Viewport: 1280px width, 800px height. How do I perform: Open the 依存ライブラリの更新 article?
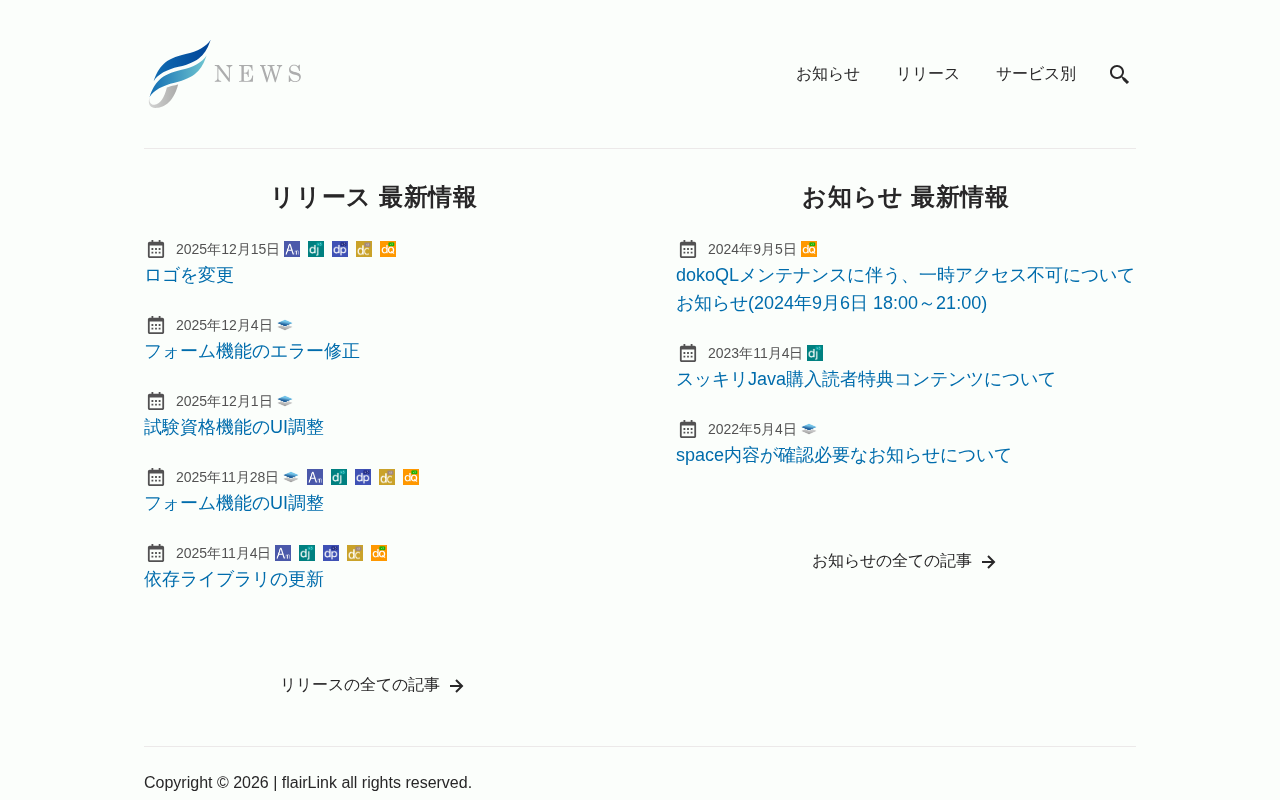pos(234,579)
